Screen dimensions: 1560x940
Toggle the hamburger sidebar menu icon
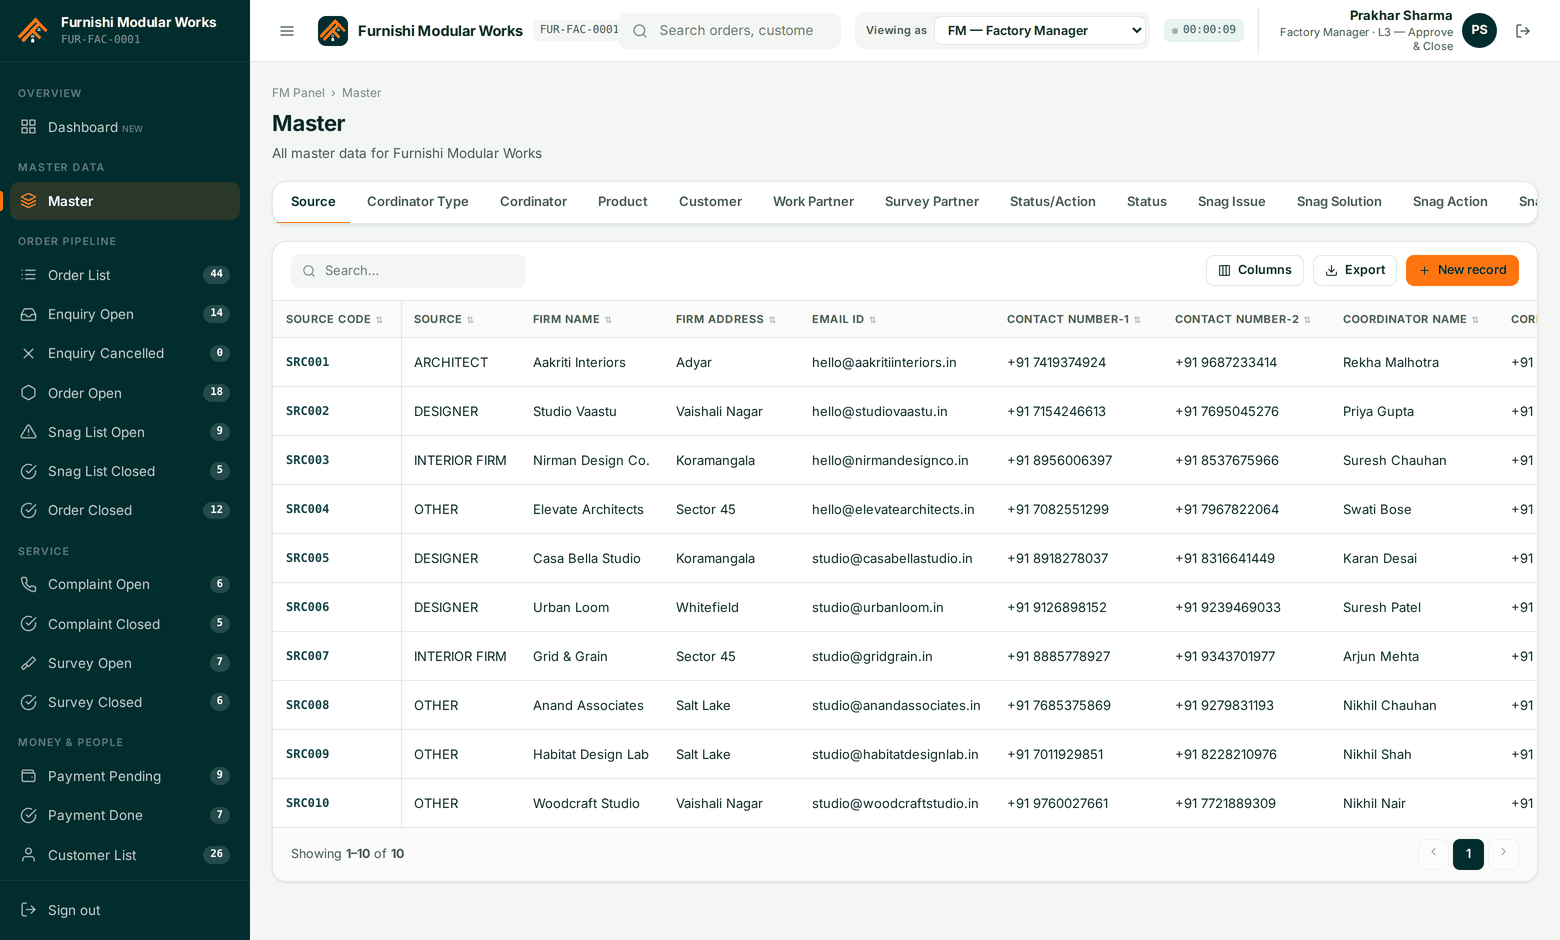(x=287, y=31)
